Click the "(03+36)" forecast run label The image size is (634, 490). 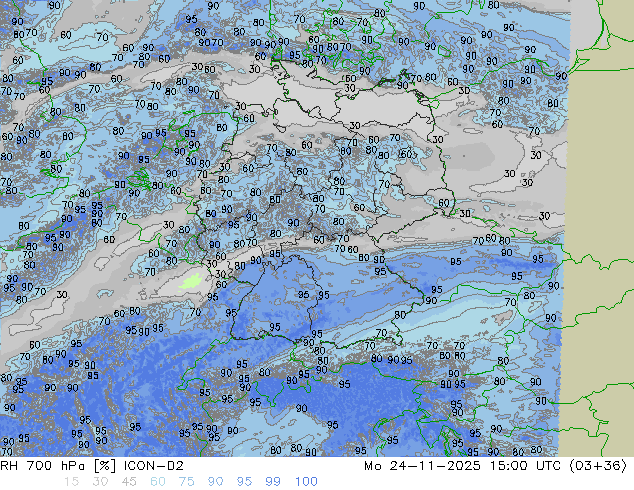tap(598, 466)
